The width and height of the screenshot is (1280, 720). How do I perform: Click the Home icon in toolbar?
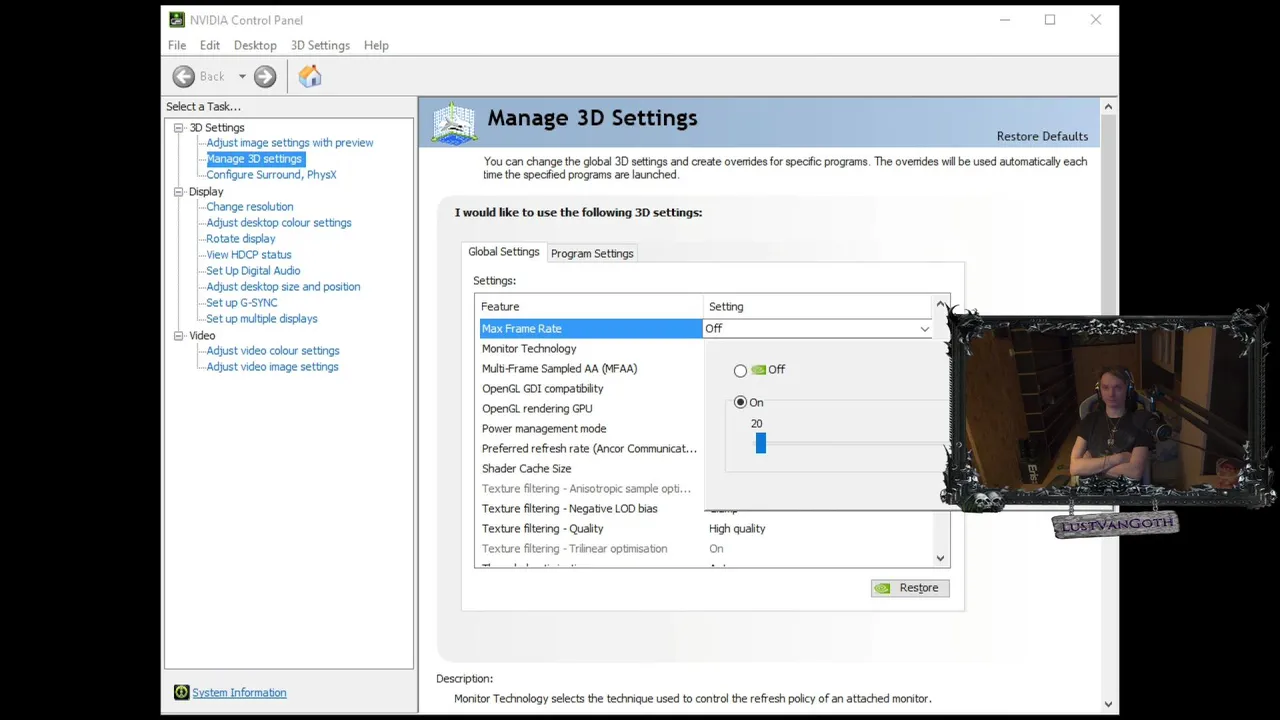coord(310,76)
